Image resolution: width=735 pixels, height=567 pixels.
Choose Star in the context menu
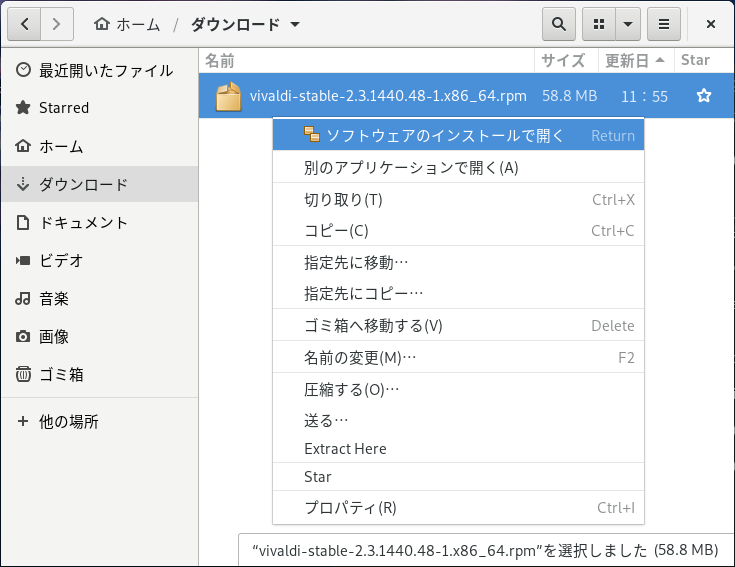pos(458,477)
